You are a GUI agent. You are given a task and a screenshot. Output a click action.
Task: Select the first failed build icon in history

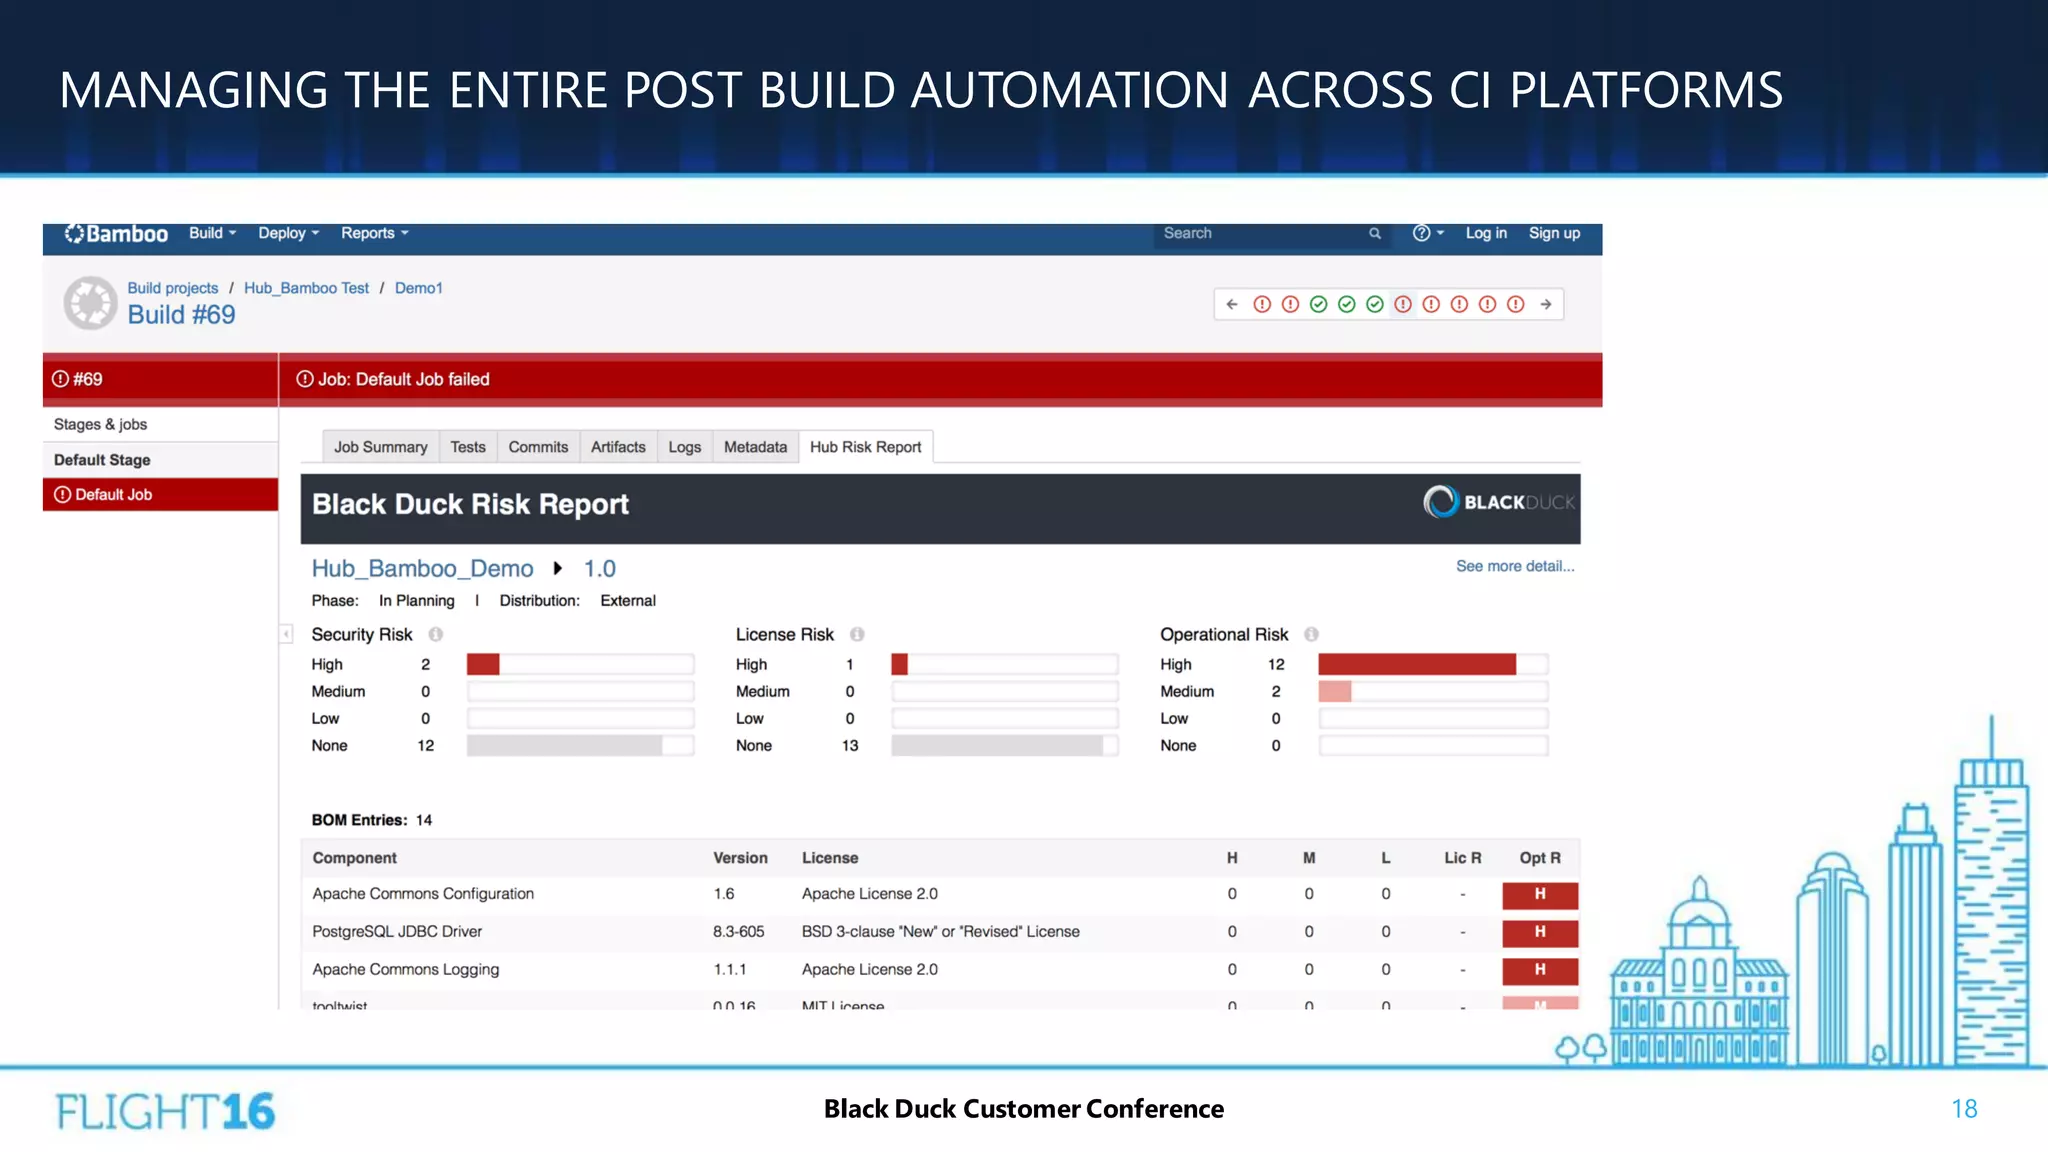(1262, 304)
